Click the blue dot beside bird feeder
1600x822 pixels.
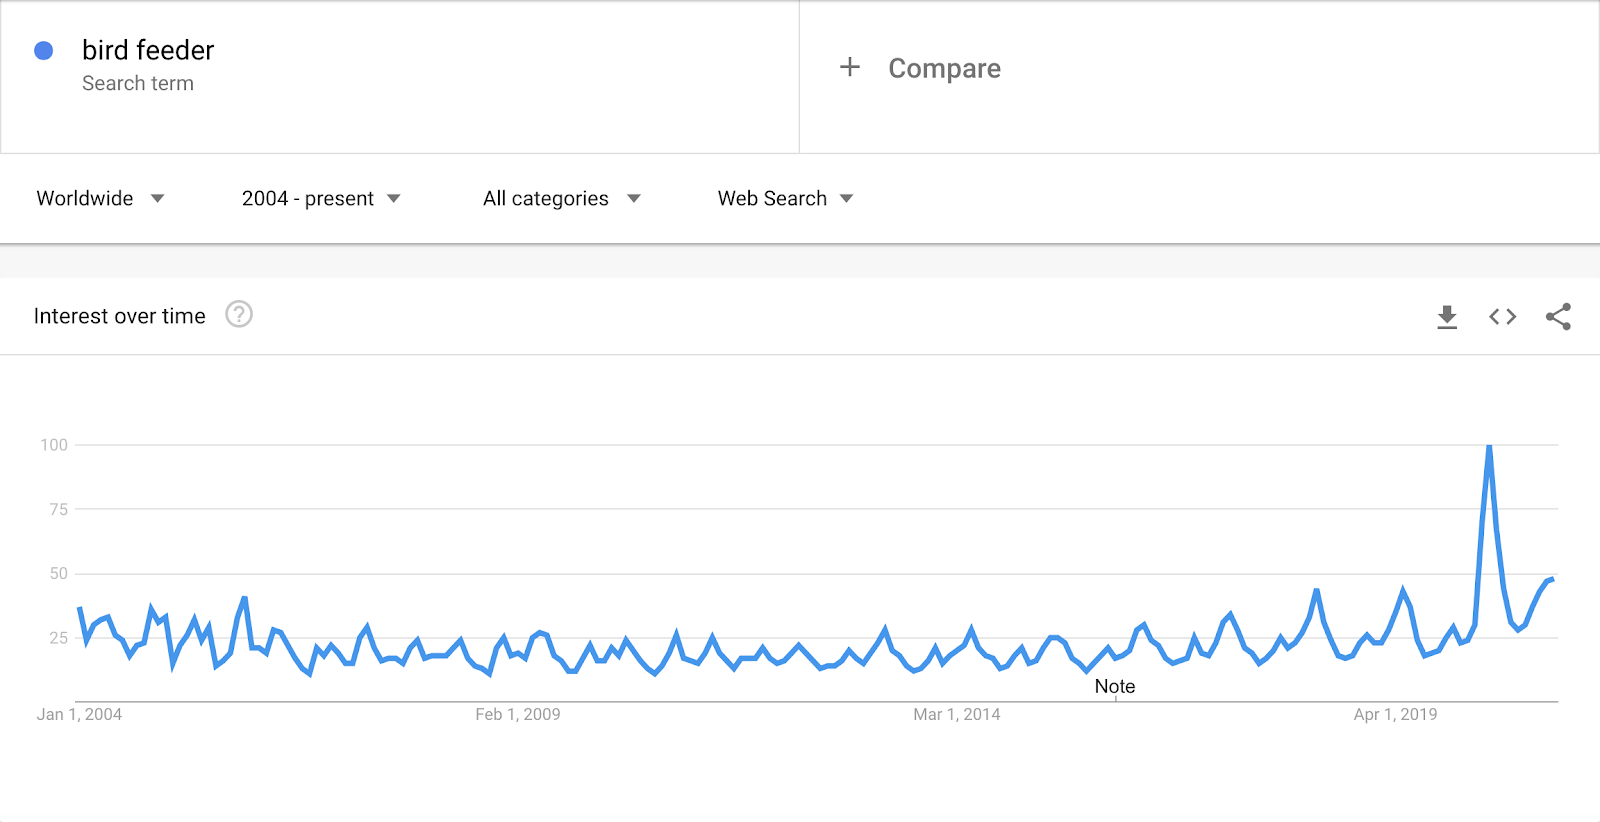(x=44, y=51)
